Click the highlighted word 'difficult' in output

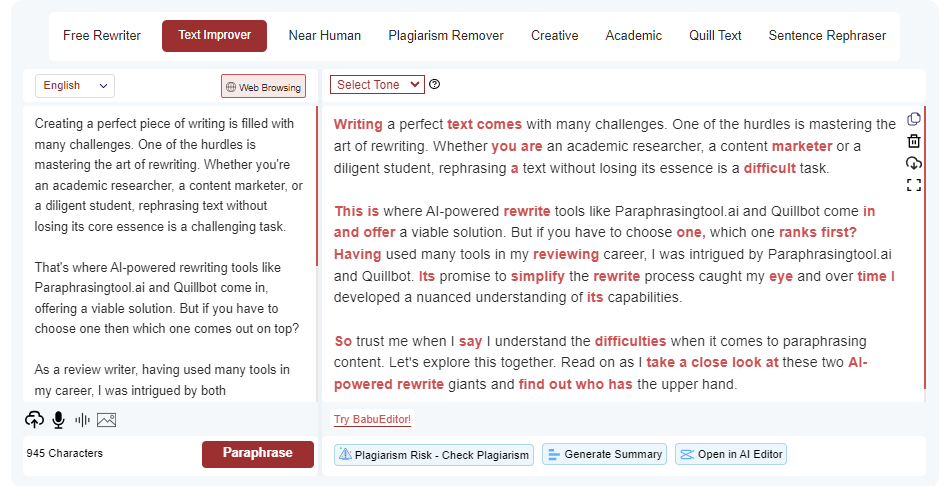[769, 168]
